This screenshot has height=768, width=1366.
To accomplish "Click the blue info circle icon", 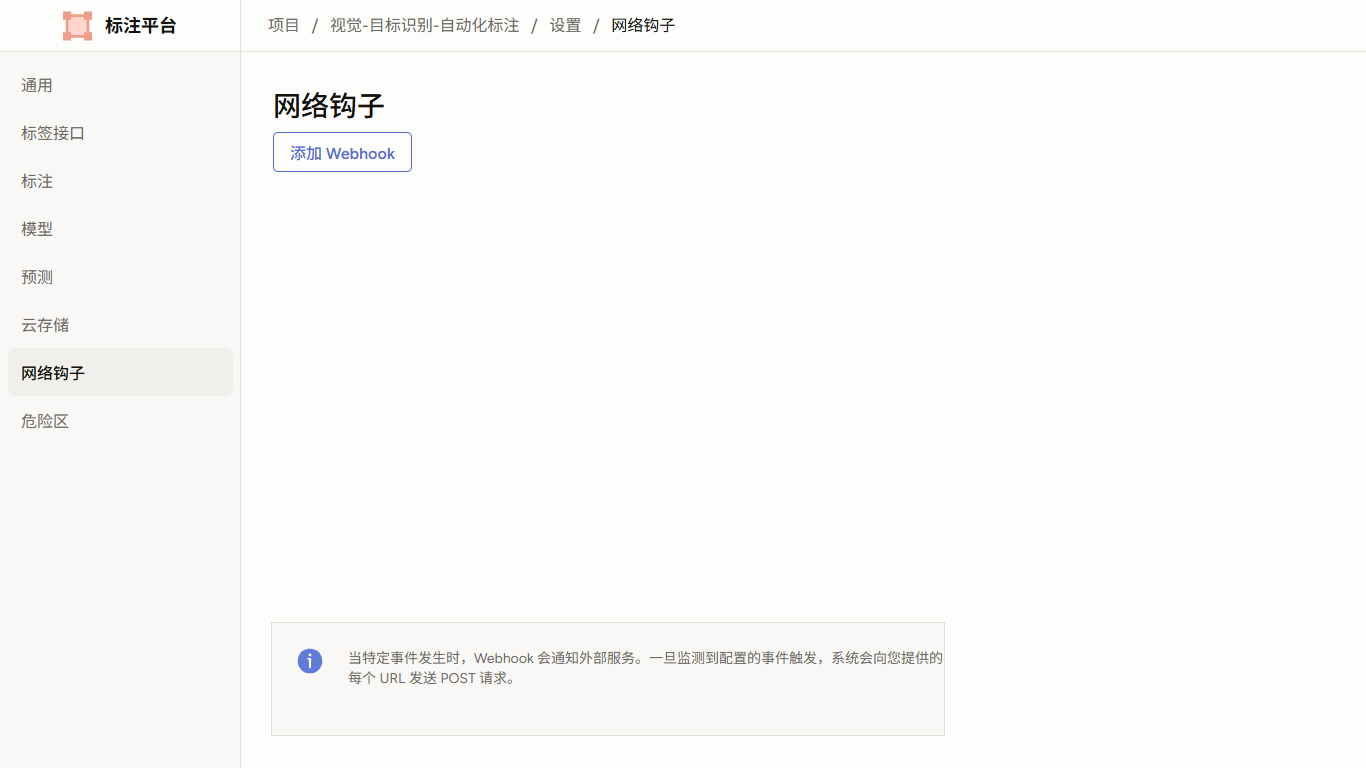I will pos(310,661).
